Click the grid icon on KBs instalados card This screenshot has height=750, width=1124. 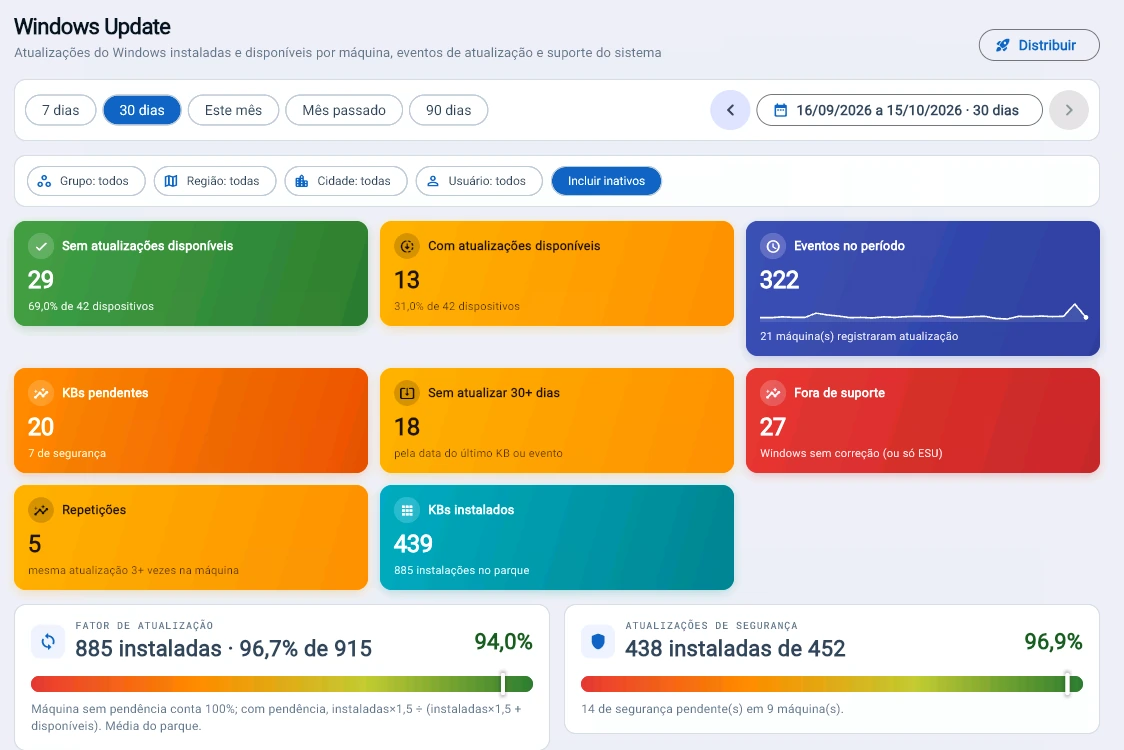point(407,510)
